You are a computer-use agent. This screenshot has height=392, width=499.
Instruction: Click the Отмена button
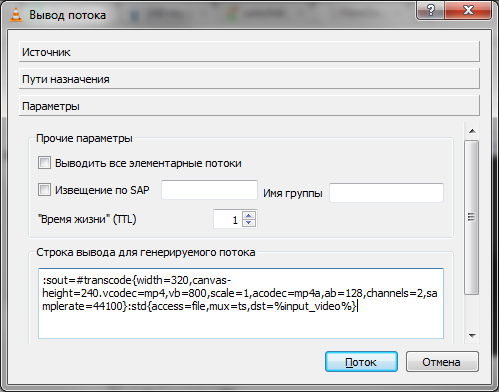[442, 362]
